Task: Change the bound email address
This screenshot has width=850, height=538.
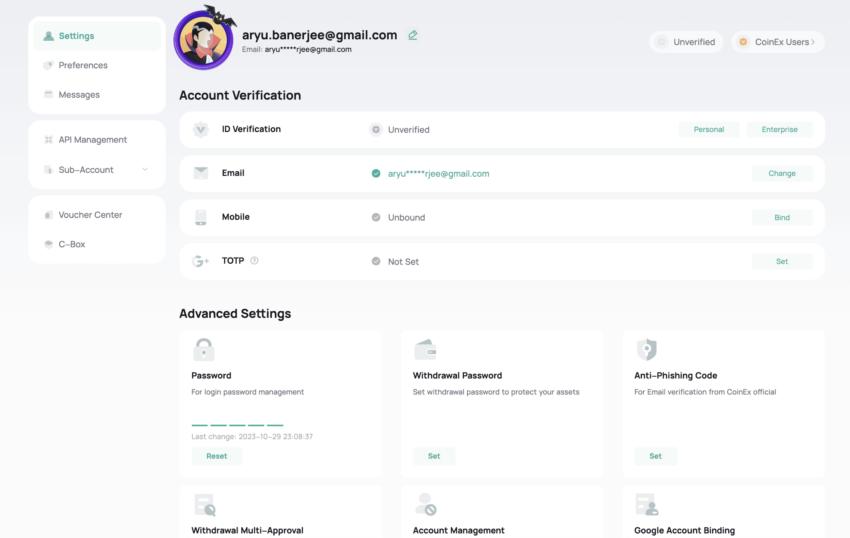Action: coord(782,174)
